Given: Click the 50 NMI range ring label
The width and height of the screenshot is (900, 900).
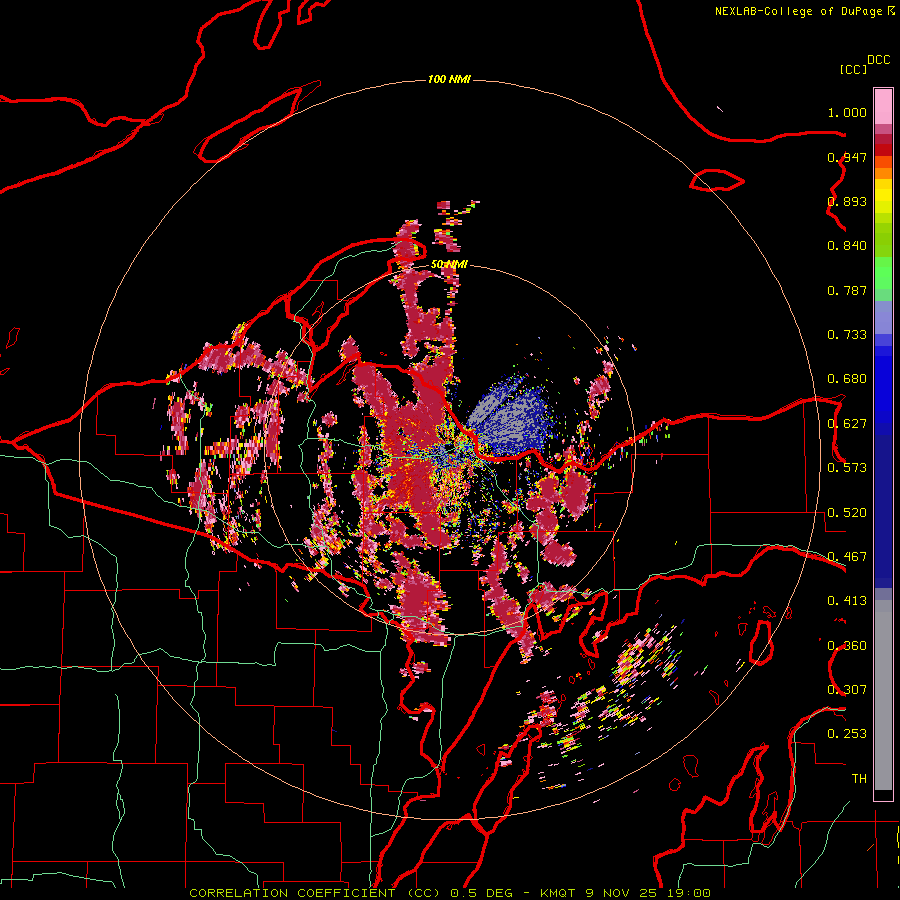Looking at the screenshot, I should [x=449, y=264].
